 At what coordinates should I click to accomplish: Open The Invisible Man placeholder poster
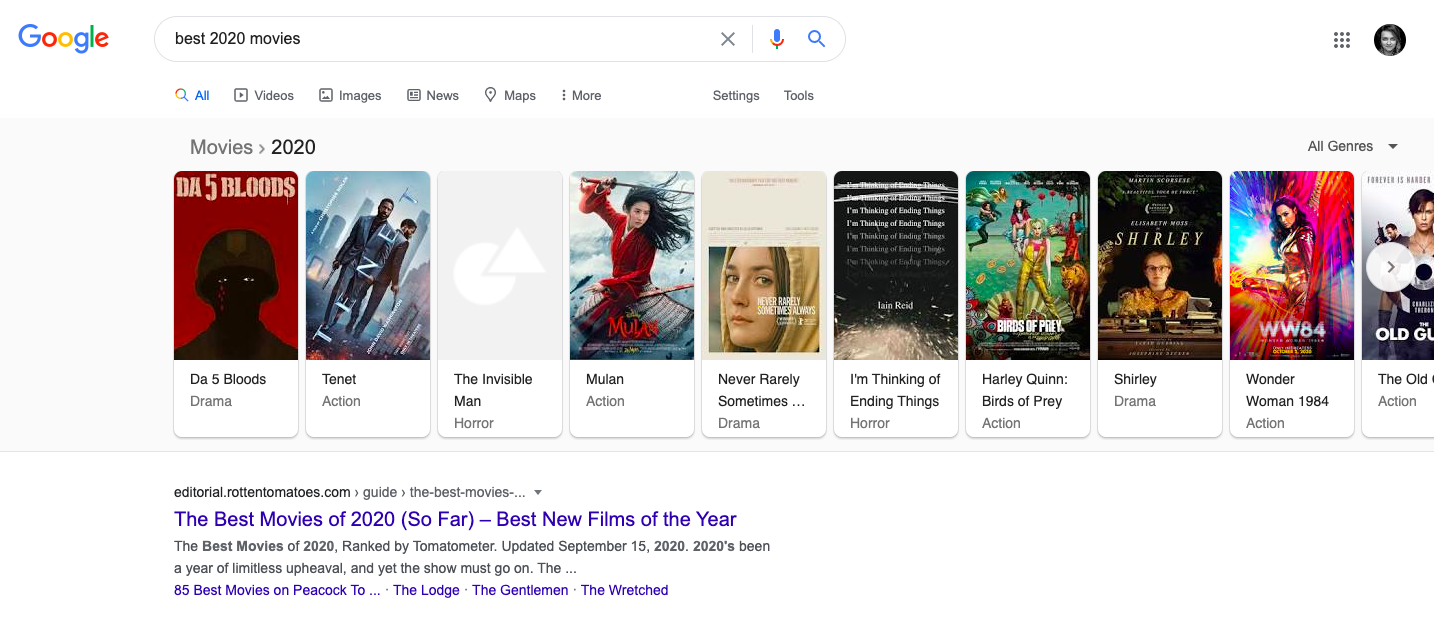click(500, 265)
